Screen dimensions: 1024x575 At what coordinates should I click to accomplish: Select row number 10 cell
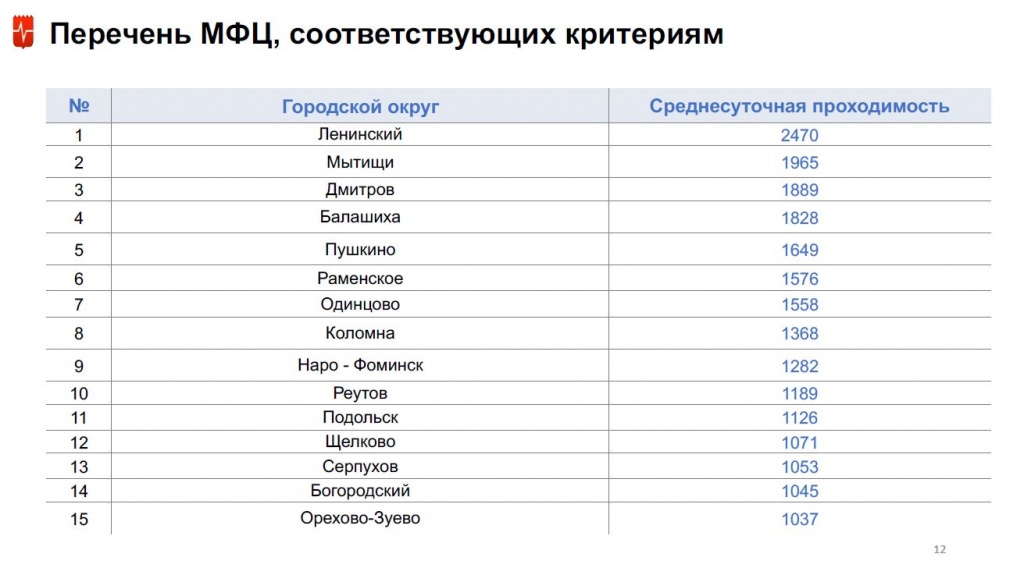pyautogui.click(x=79, y=393)
